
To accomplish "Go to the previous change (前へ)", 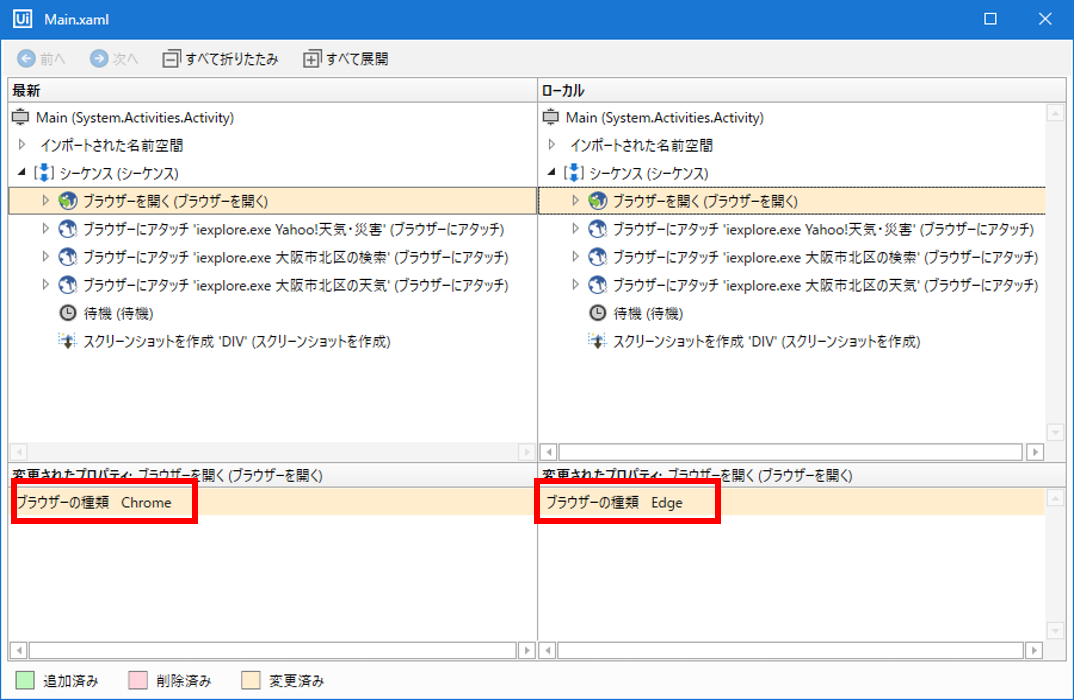I will tap(42, 59).
